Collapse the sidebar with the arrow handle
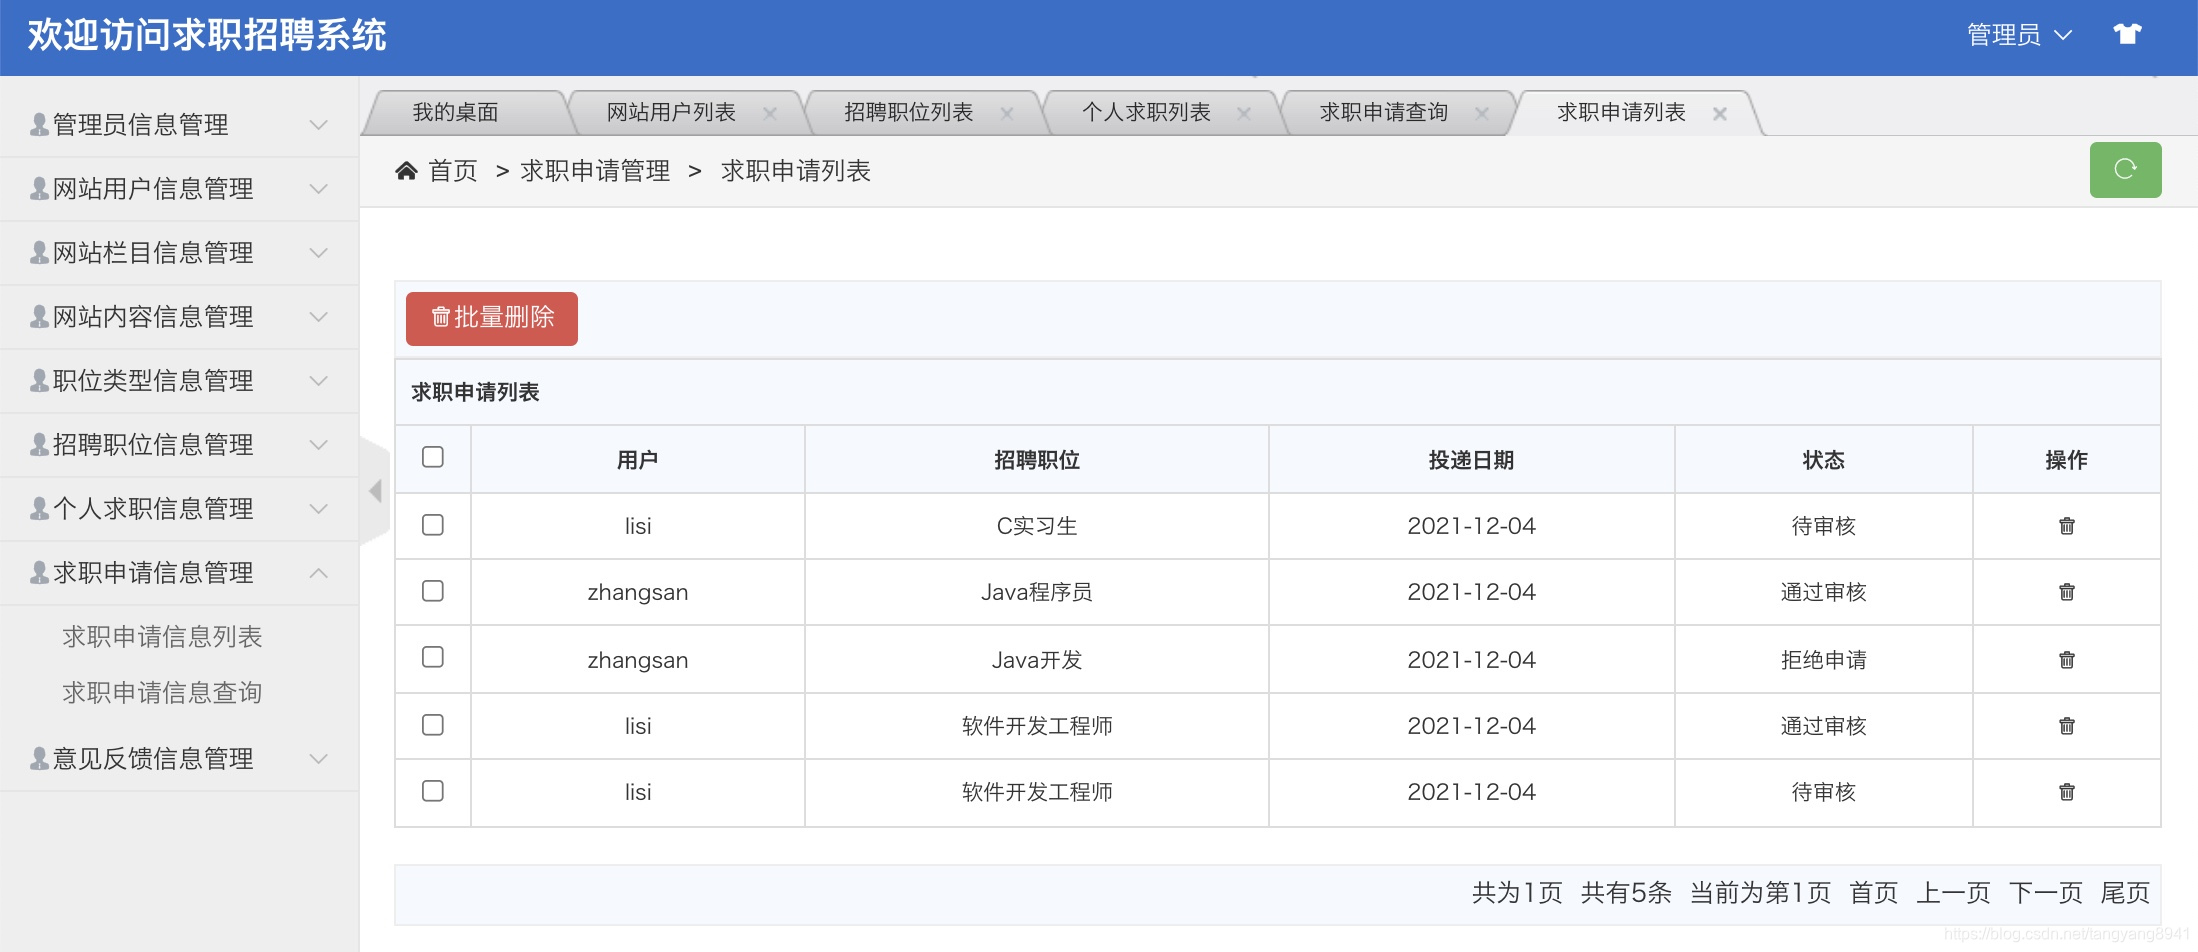2198x952 pixels. click(x=375, y=491)
